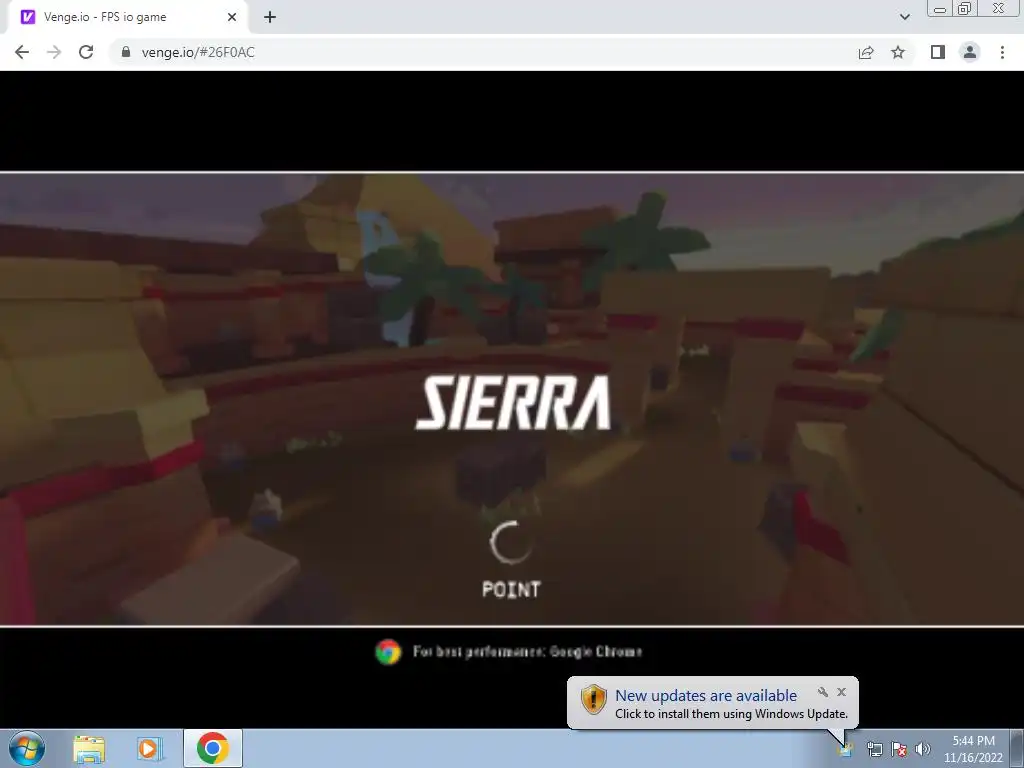Open a new browser tab
Image resolution: width=1024 pixels, height=768 pixels.
click(x=270, y=17)
